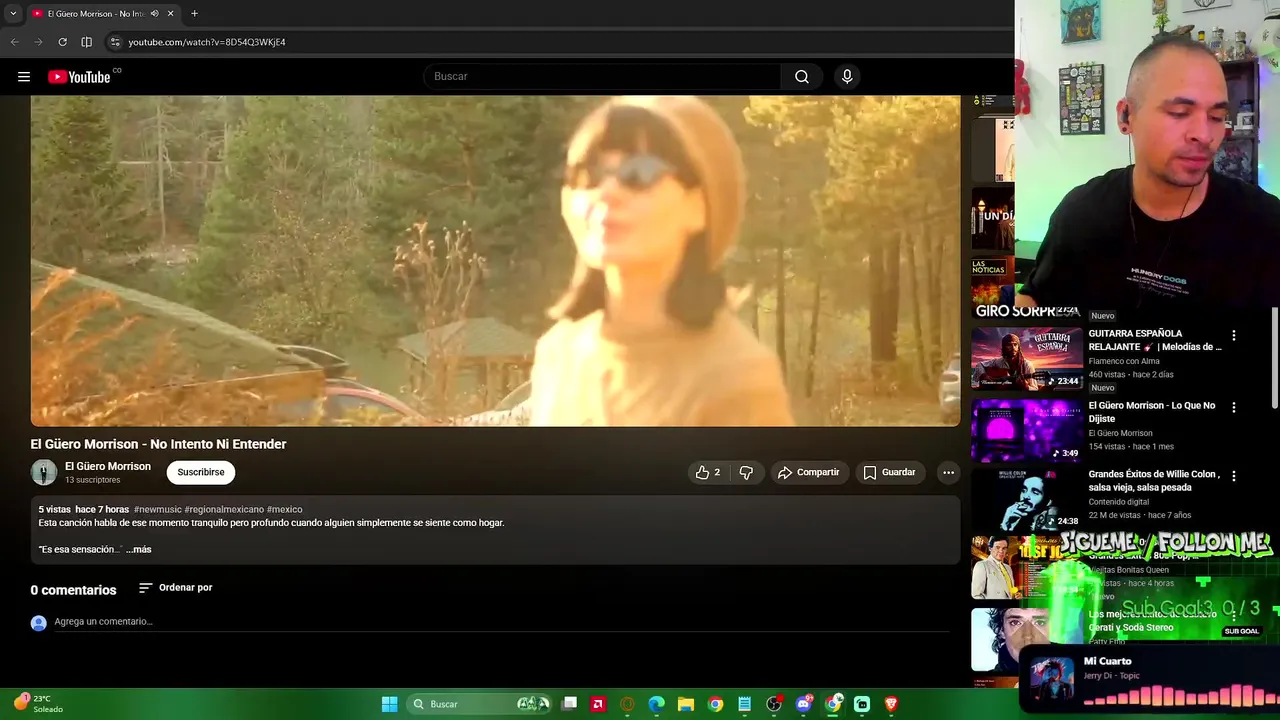Open OBS Studio from taskbar

point(774,704)
